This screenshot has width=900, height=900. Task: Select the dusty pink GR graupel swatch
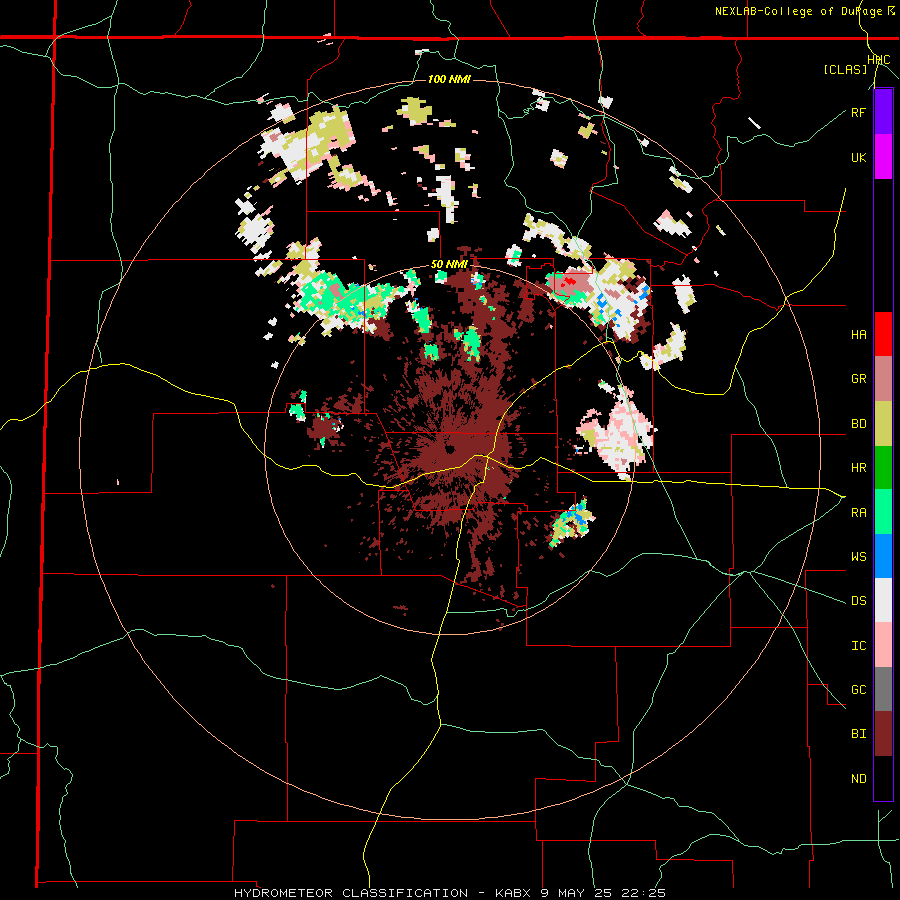(883, 379)
